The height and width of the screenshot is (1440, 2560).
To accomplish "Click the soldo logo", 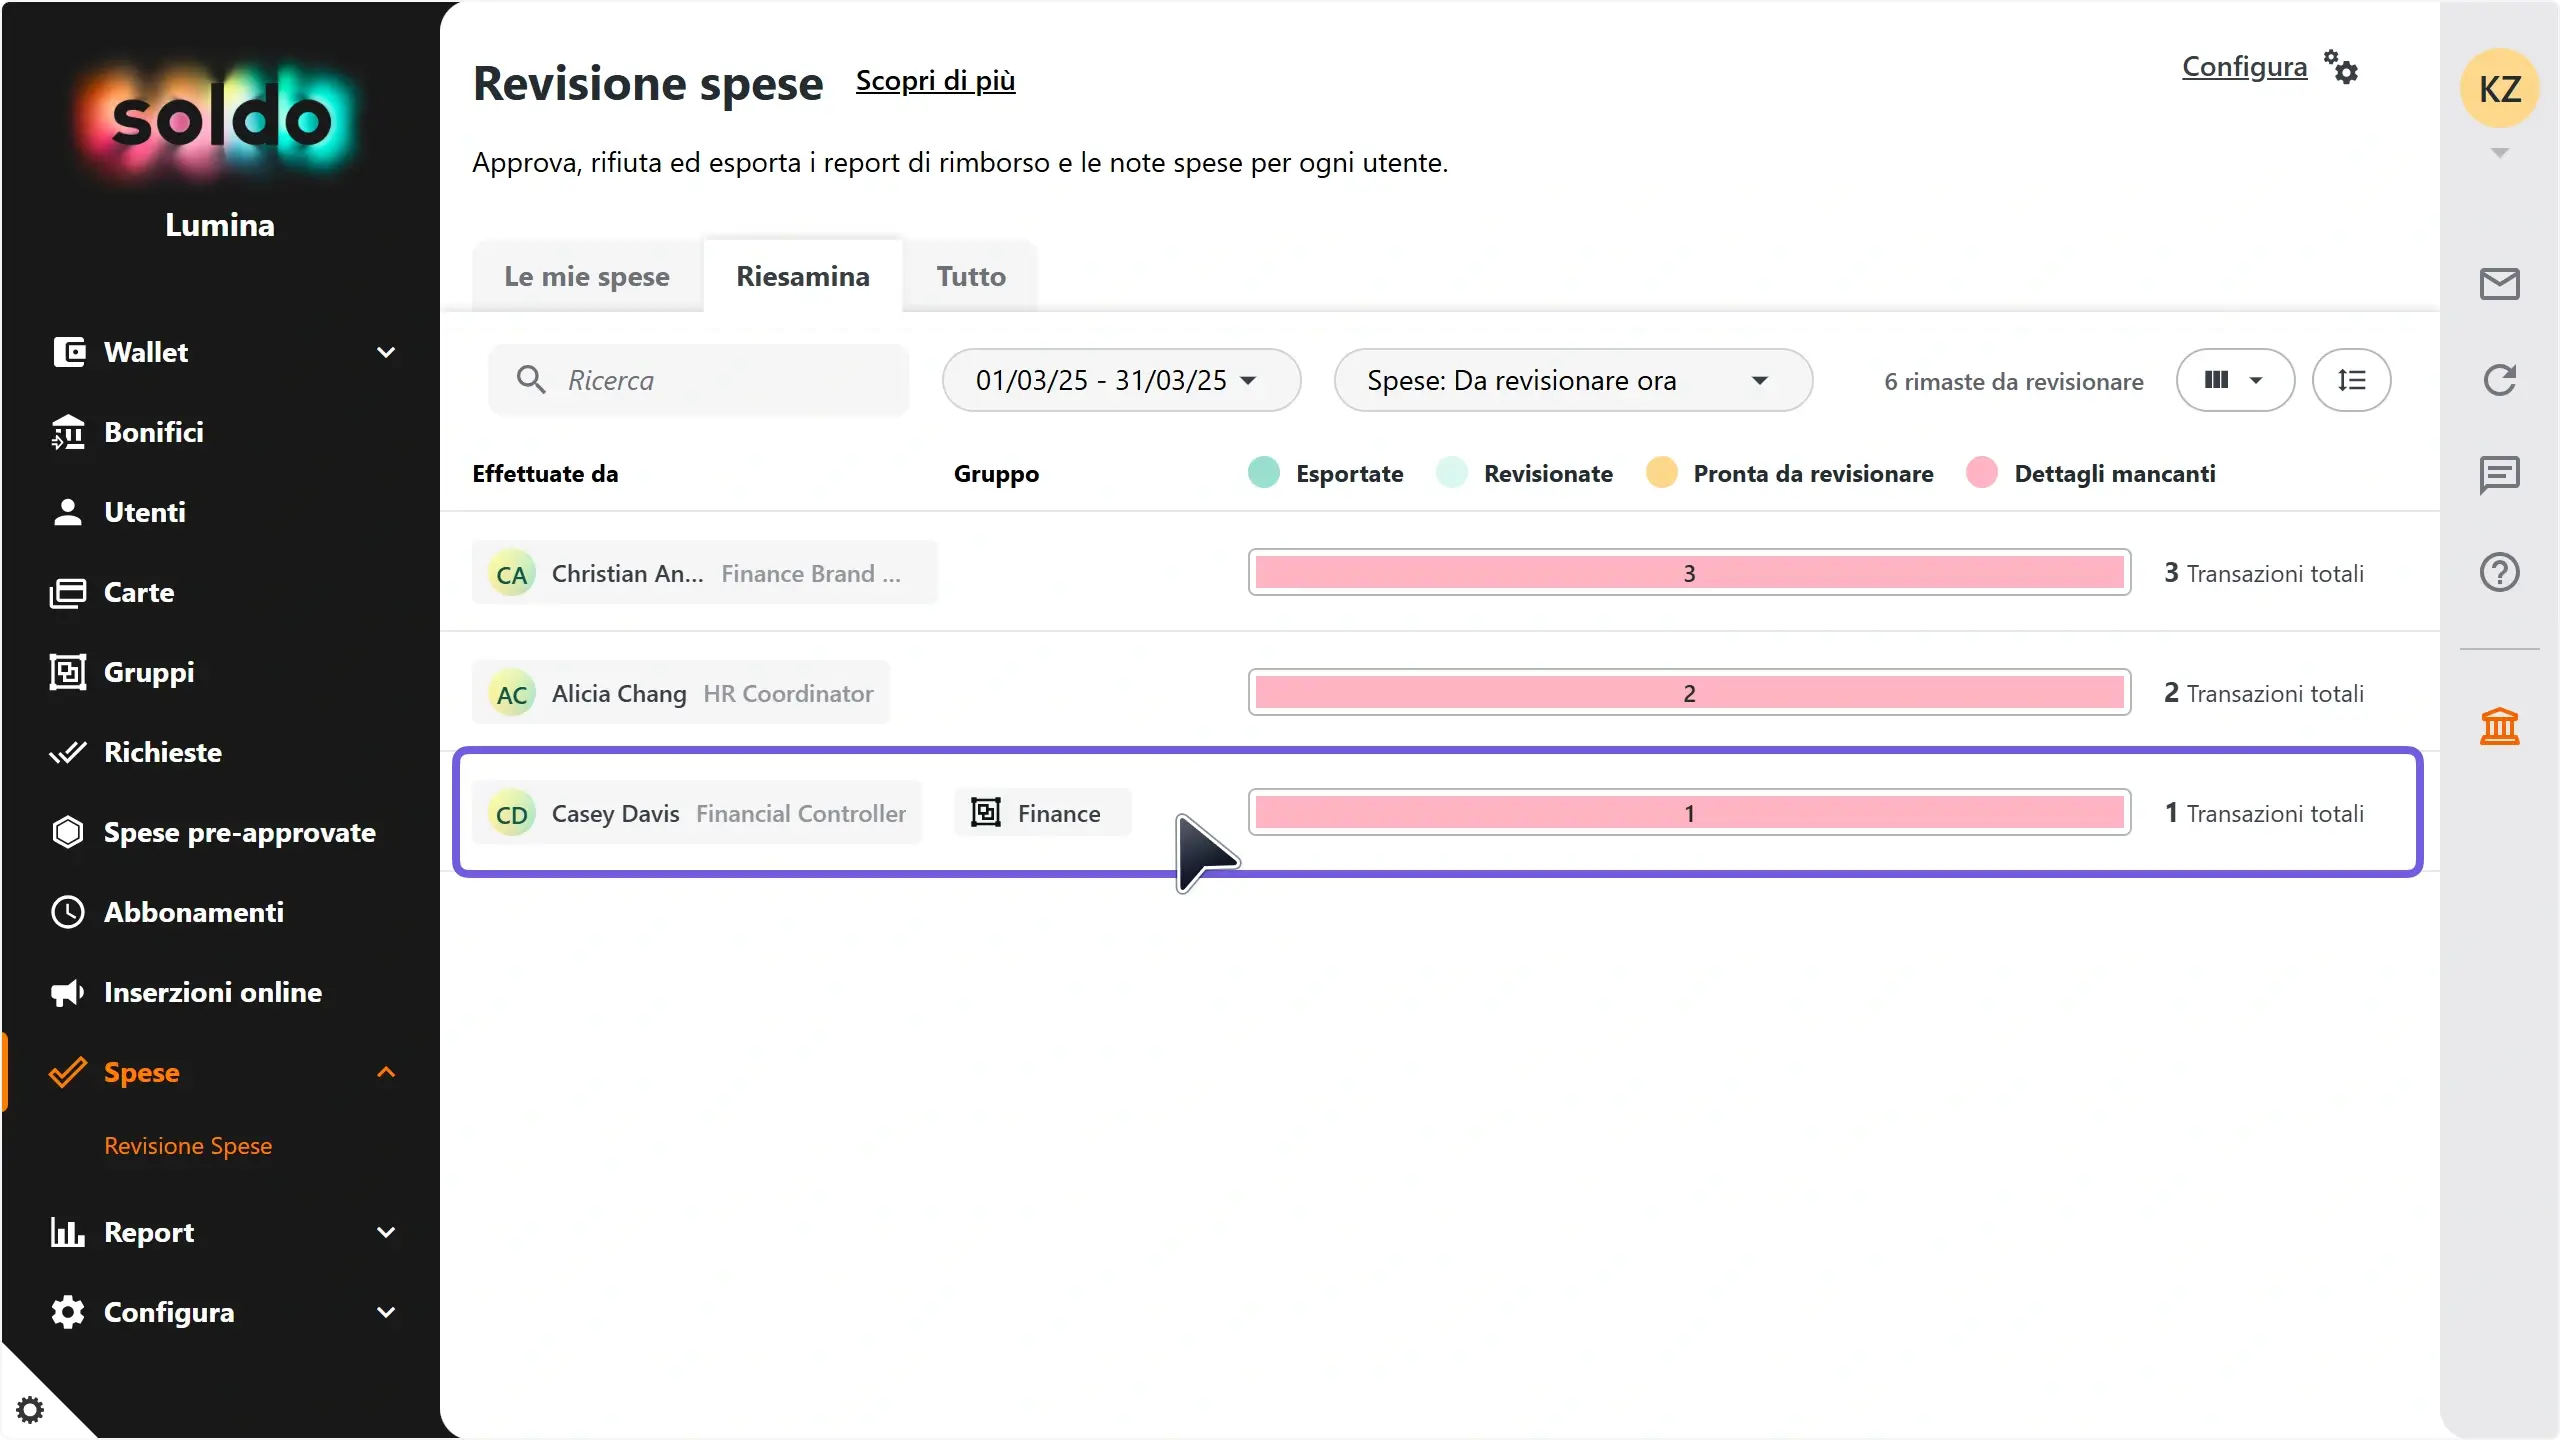I will coord(220,120).
